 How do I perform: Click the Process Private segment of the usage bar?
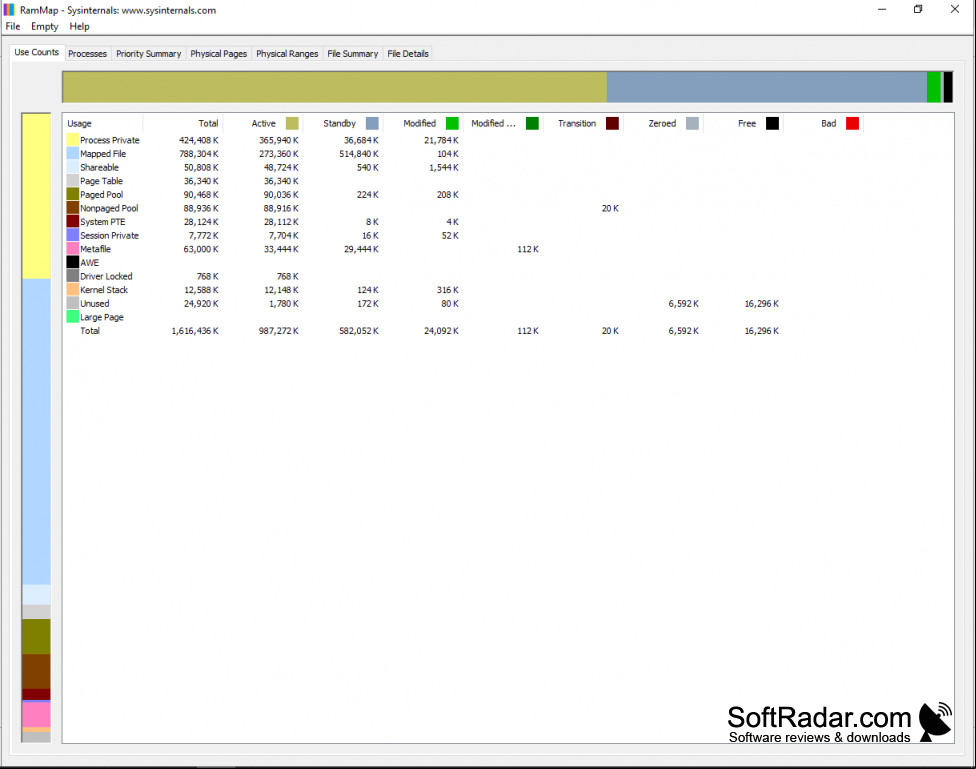[36, 196]
